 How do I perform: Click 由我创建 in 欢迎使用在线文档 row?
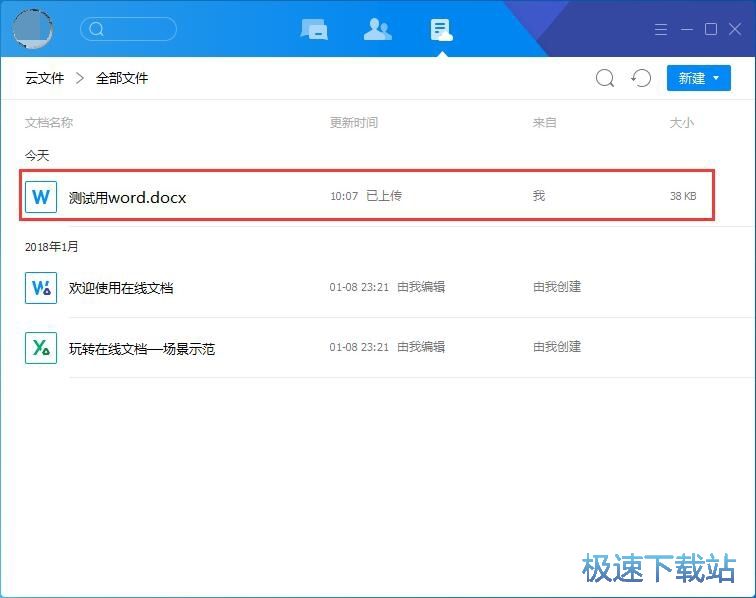(557, 287)
